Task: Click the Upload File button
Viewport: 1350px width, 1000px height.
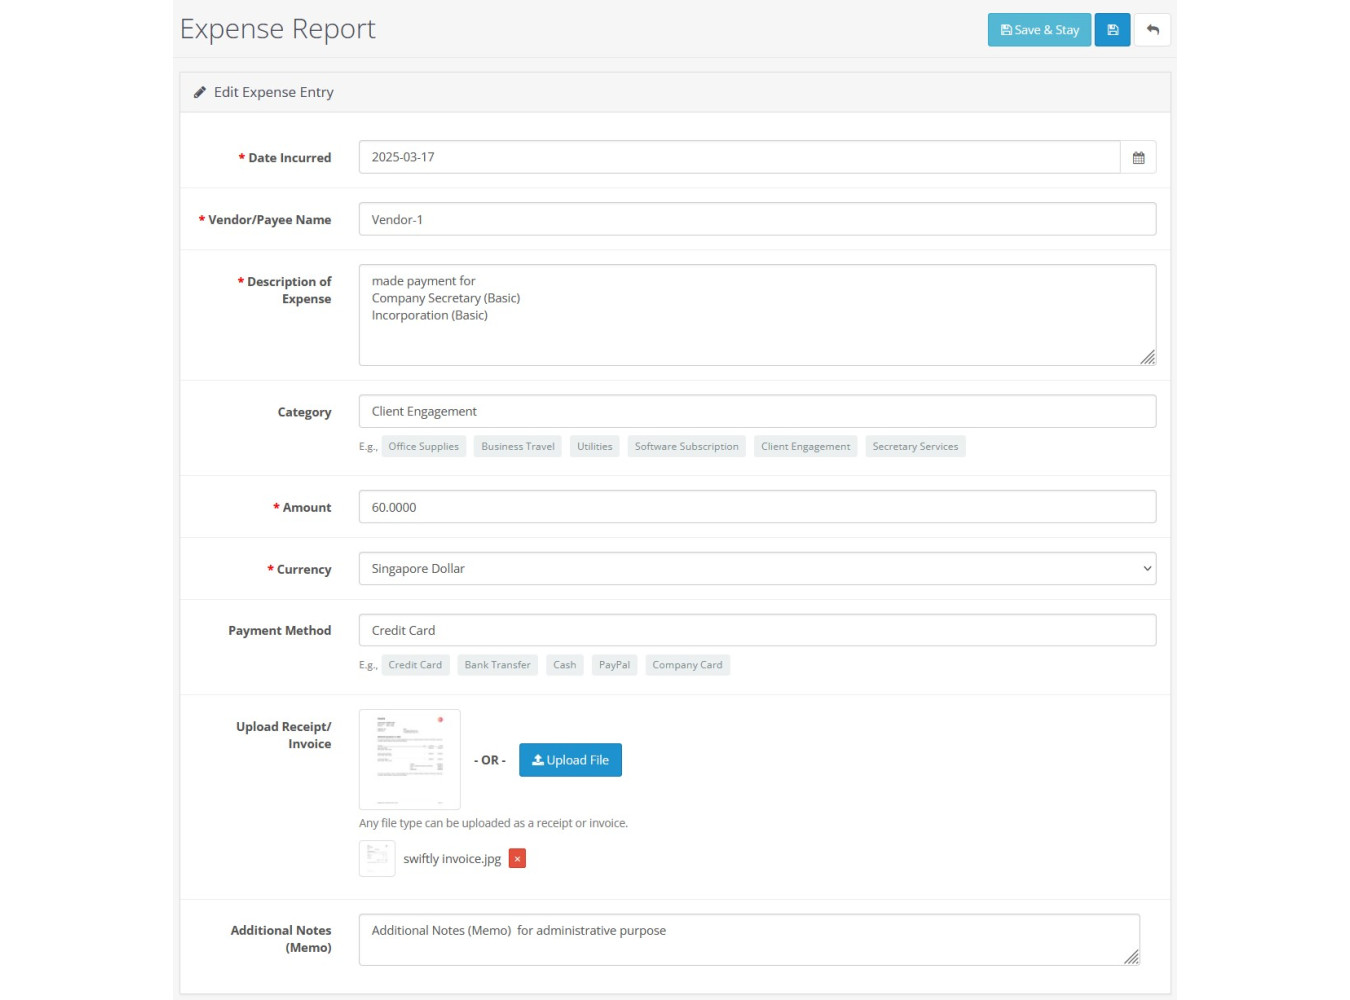Action: click(x=570, y=760)
